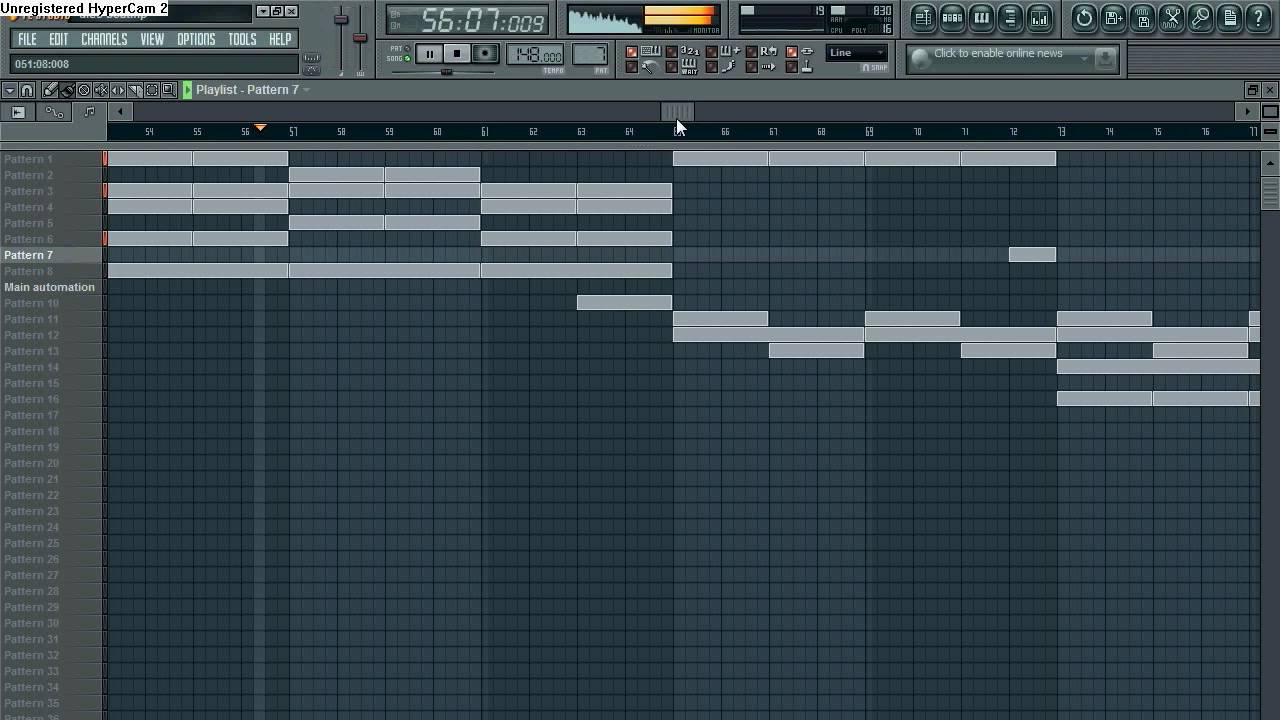Open the online news panel dropdown arrow
Image resolution: width=1280 pixels, height=720 pixels.
(1084, 59)
